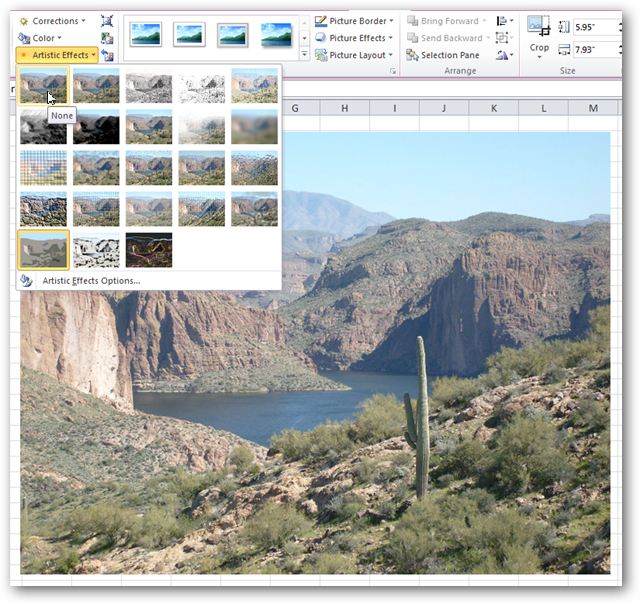Select the first picture style thumbnail
The image size is (640, 604).
tap(146, 34)
